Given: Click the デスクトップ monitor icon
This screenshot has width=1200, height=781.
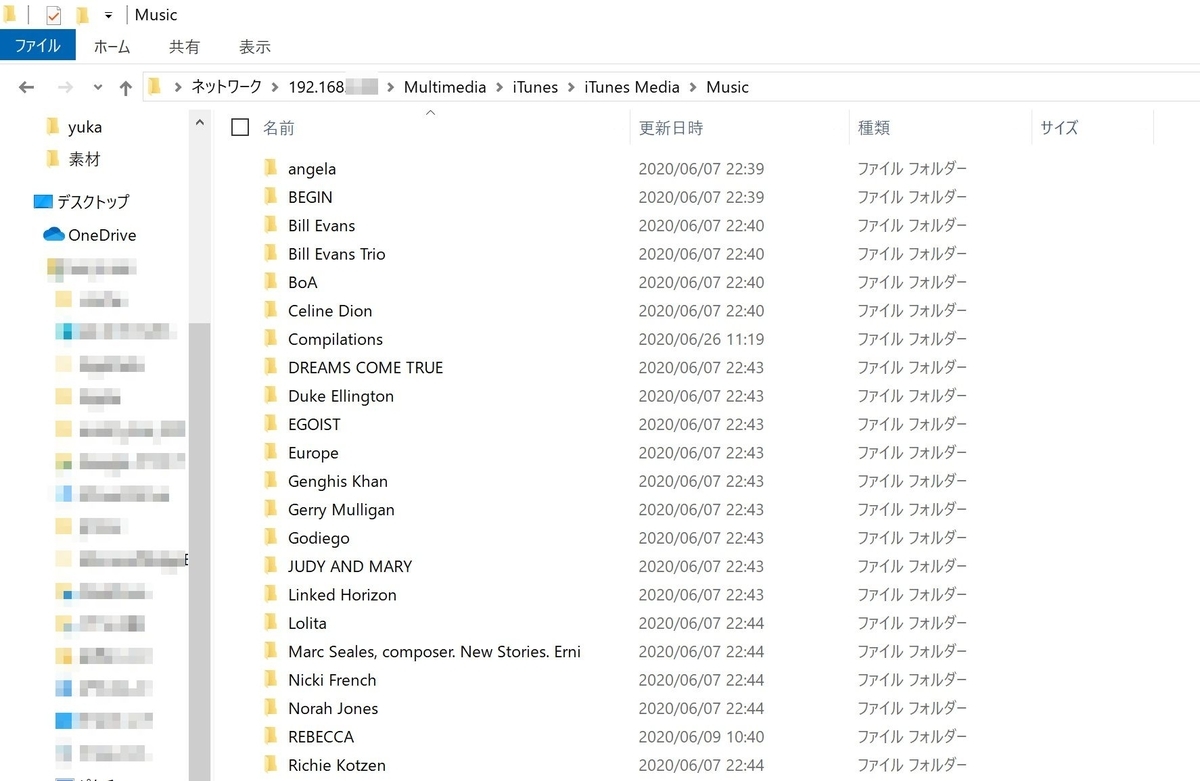Looking at the screenshot, I should (x=42, y=201).
